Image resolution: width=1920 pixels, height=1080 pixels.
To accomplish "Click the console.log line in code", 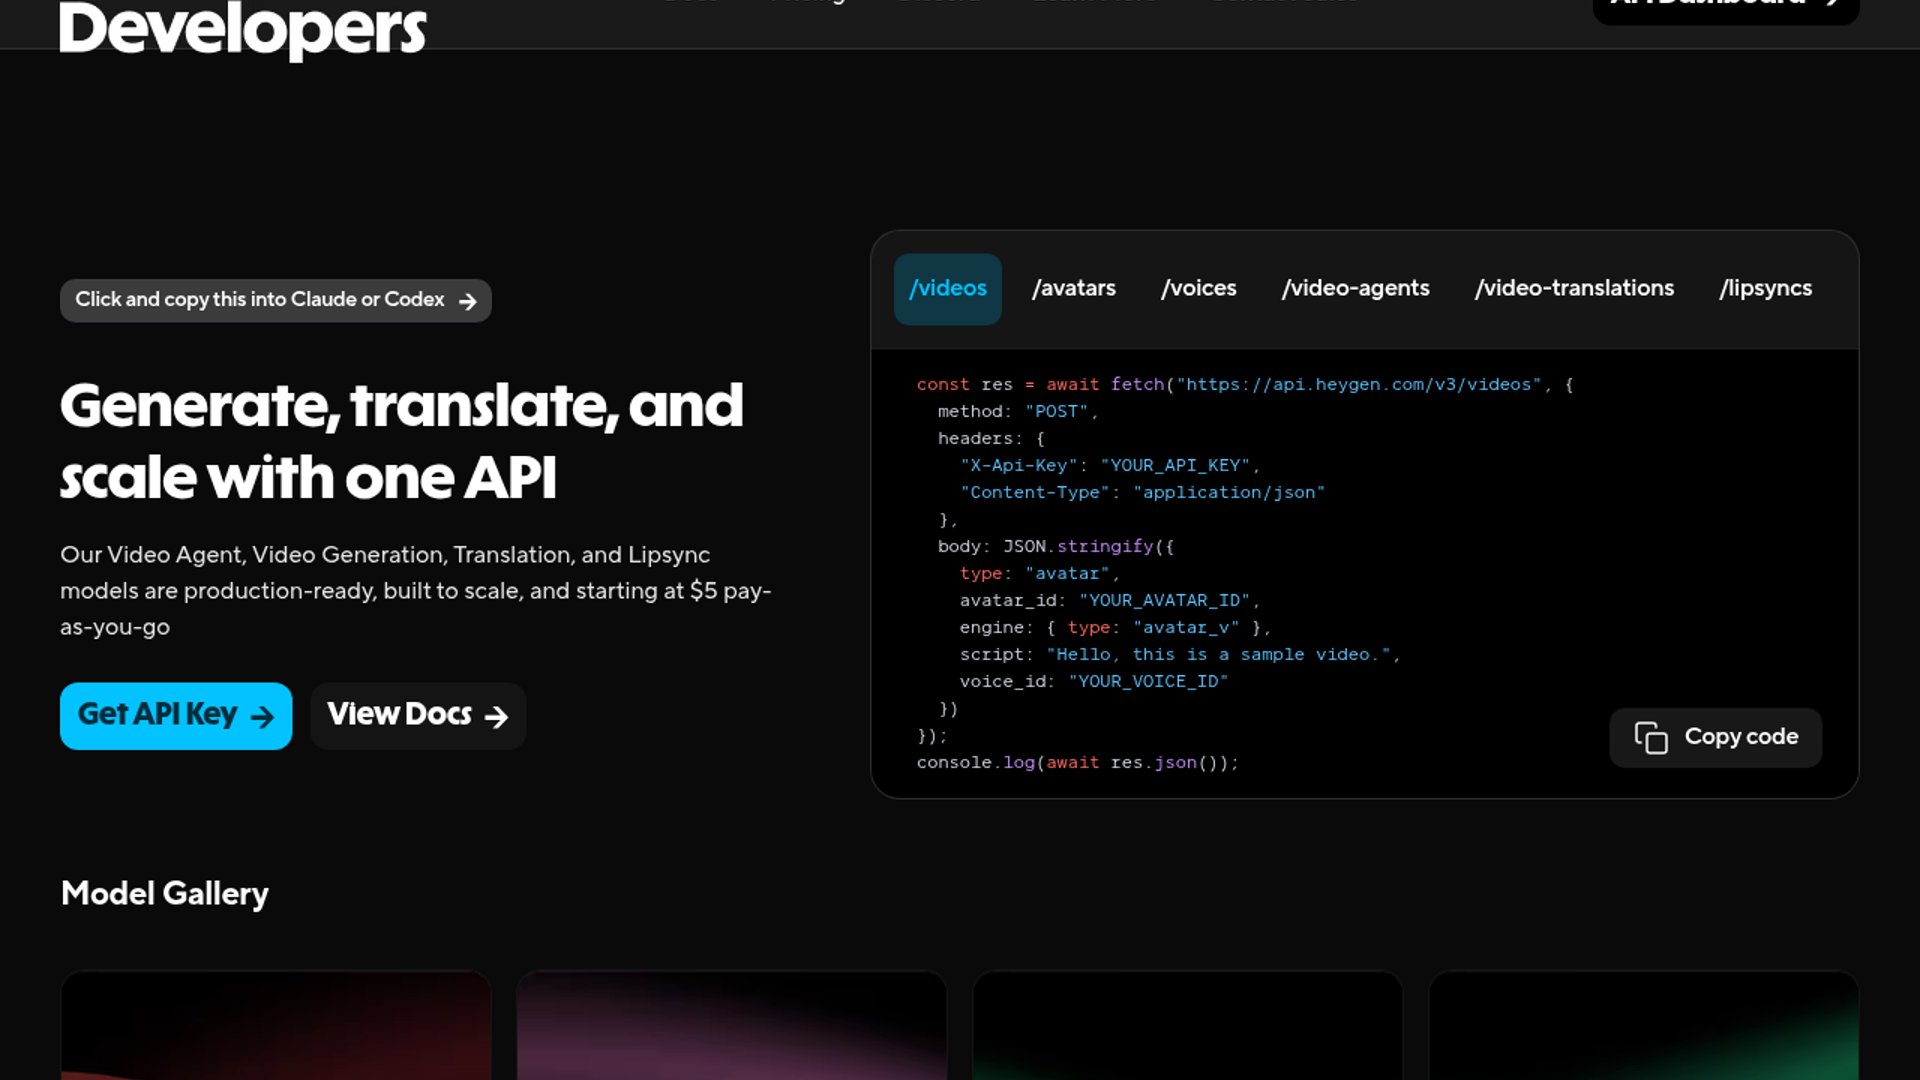I will 1078,763.
